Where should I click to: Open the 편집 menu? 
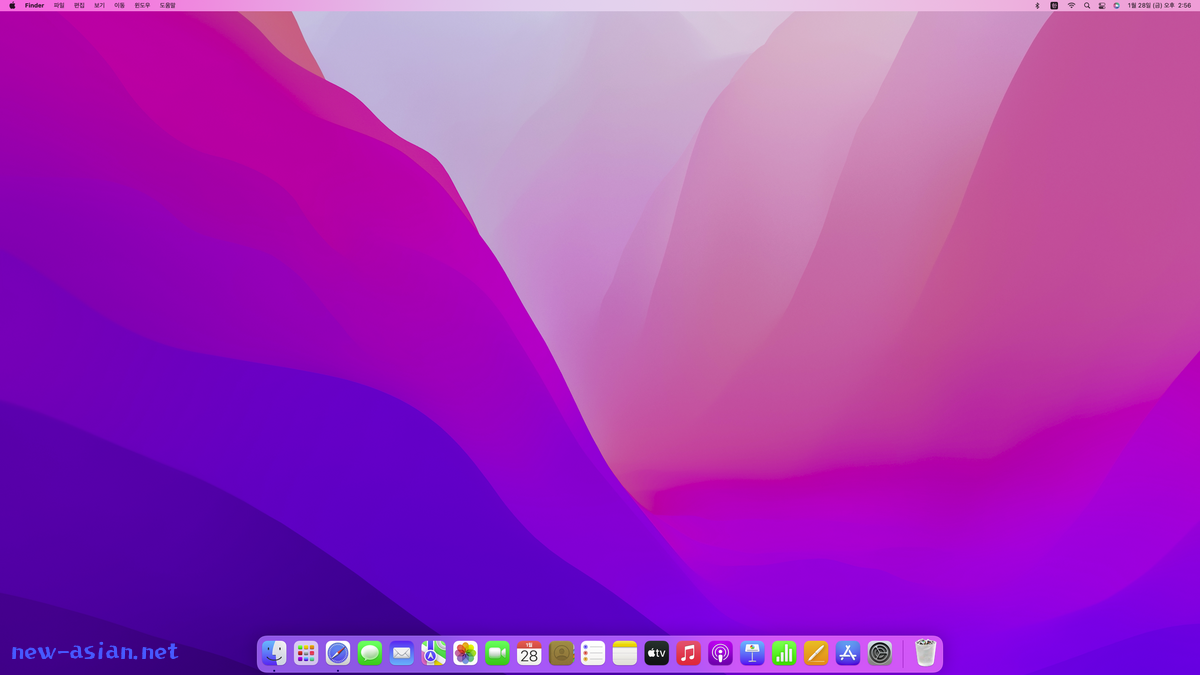point(79,5)
